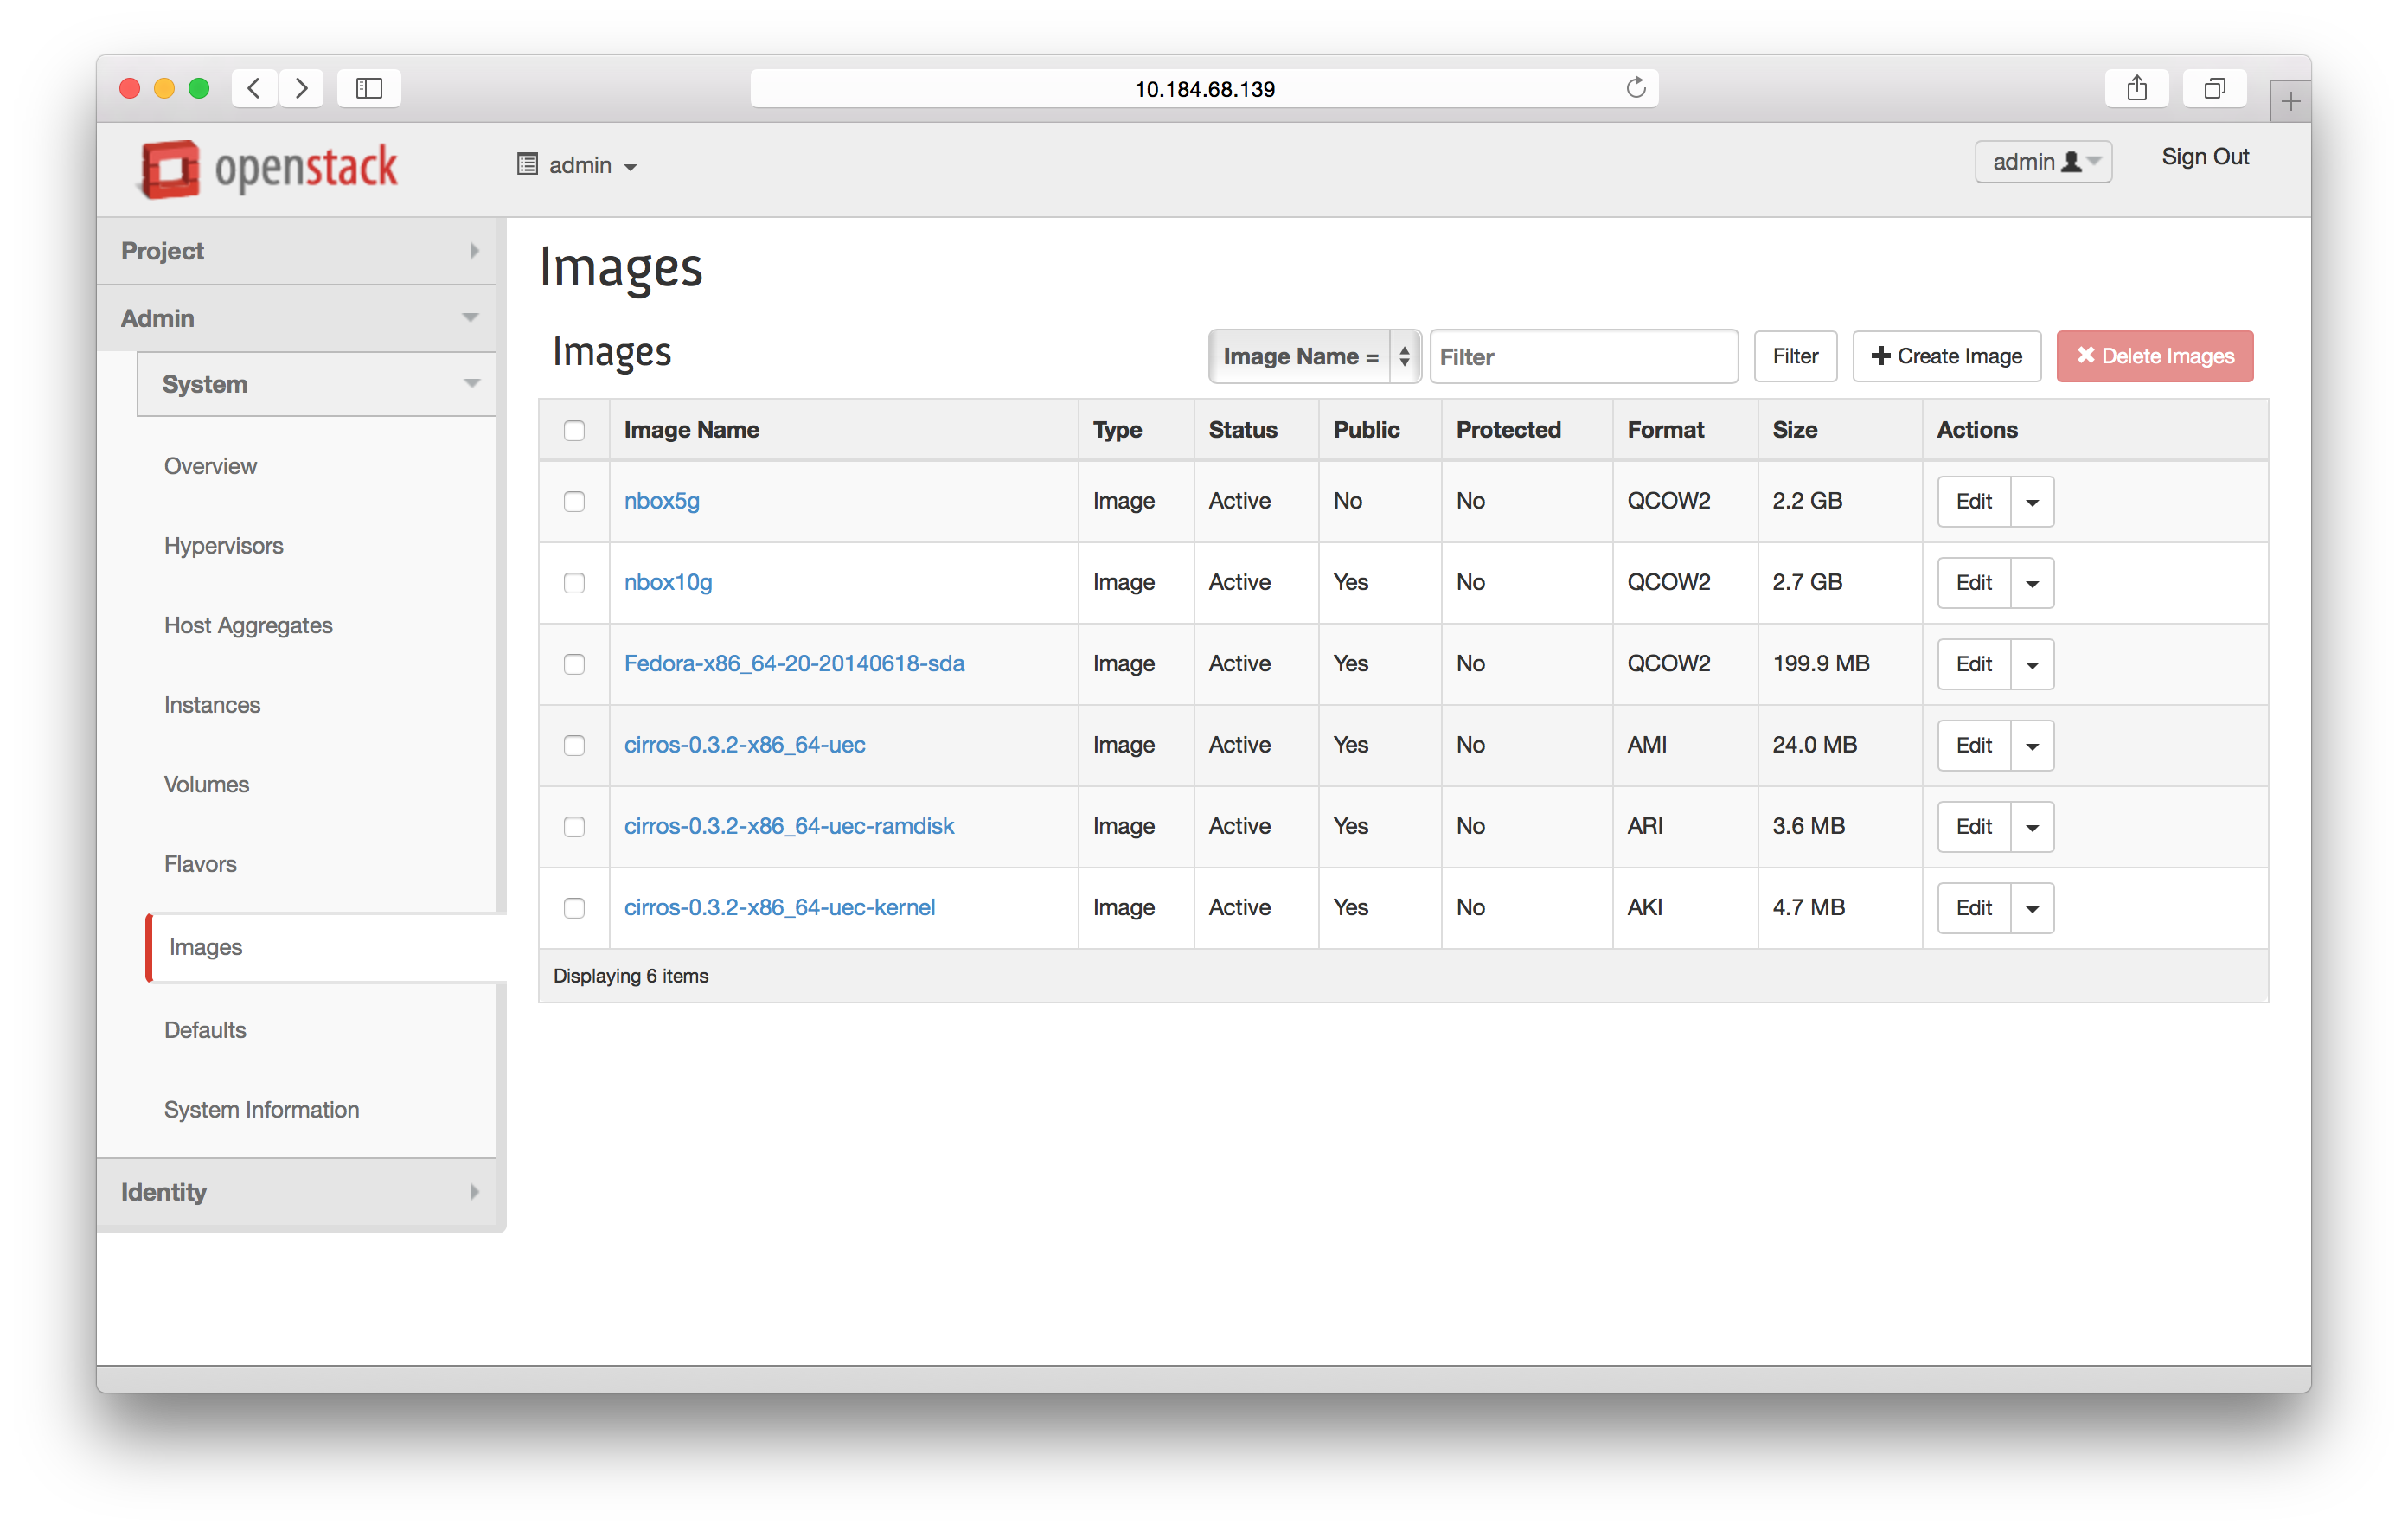Expand the Identity sidebar section
Image resolution: width=2408 pixels, height=1531 pixels.
click(x=297, y=1191)
